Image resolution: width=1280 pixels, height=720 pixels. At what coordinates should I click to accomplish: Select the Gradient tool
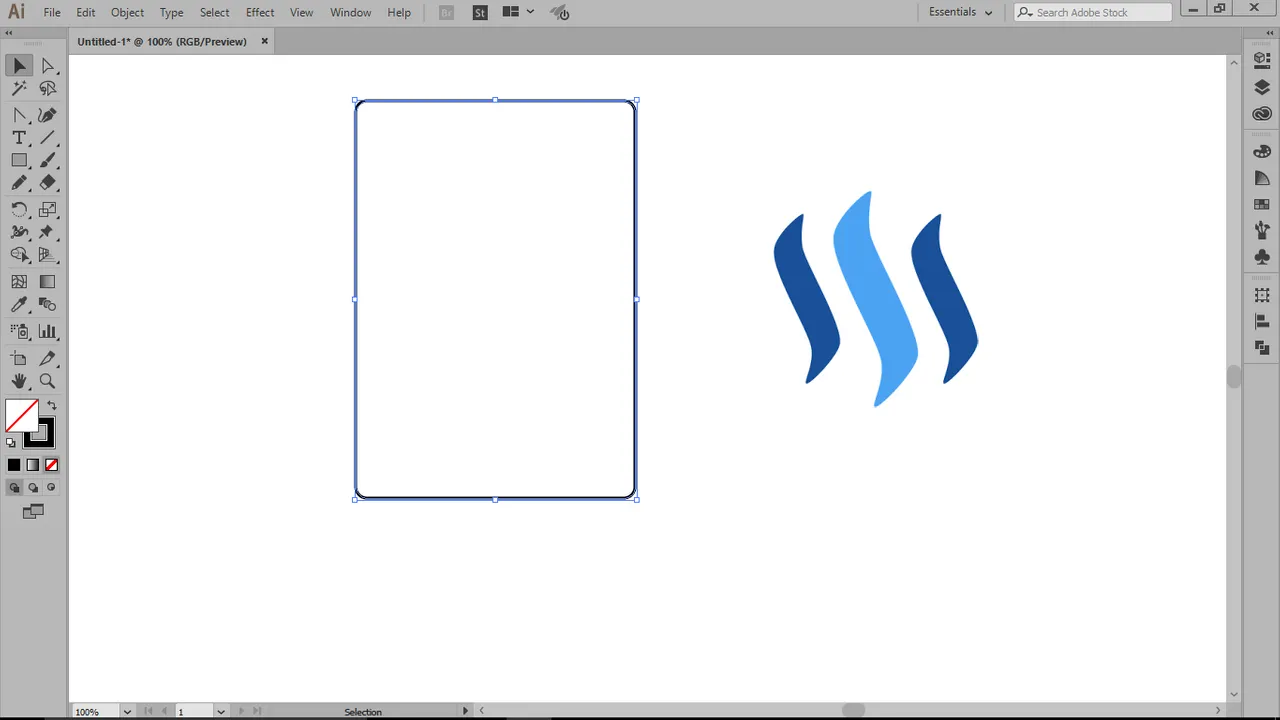(x=47, y=282)
